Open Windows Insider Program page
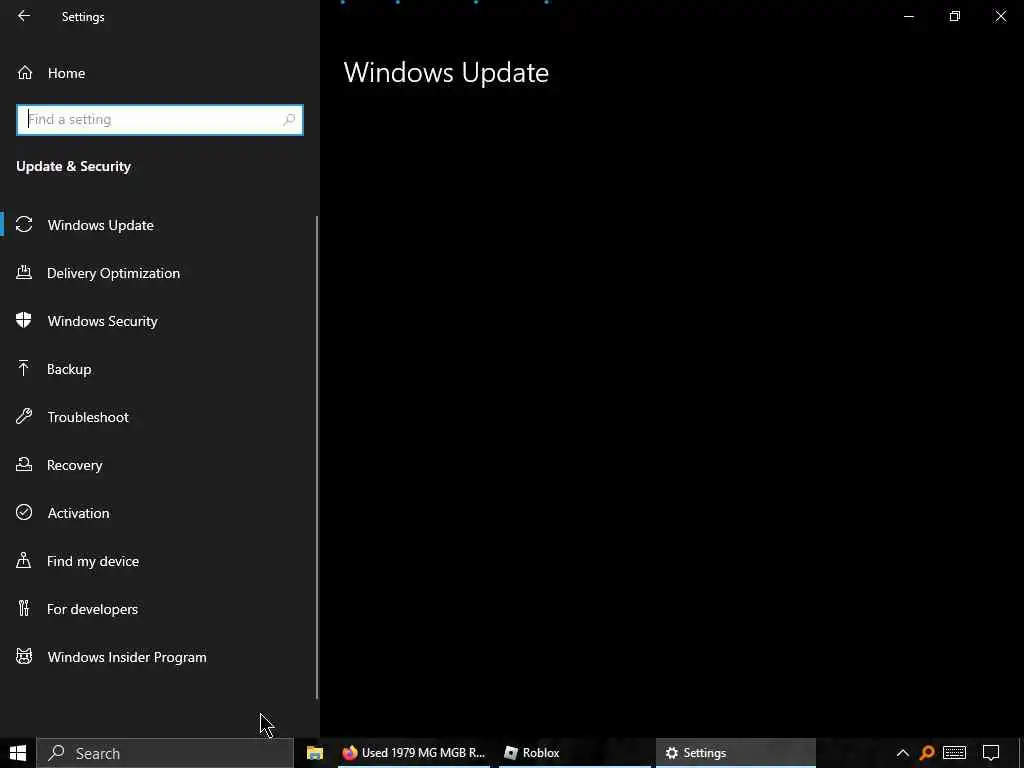This screenshot has height=768, width=1024. [127, 657]
